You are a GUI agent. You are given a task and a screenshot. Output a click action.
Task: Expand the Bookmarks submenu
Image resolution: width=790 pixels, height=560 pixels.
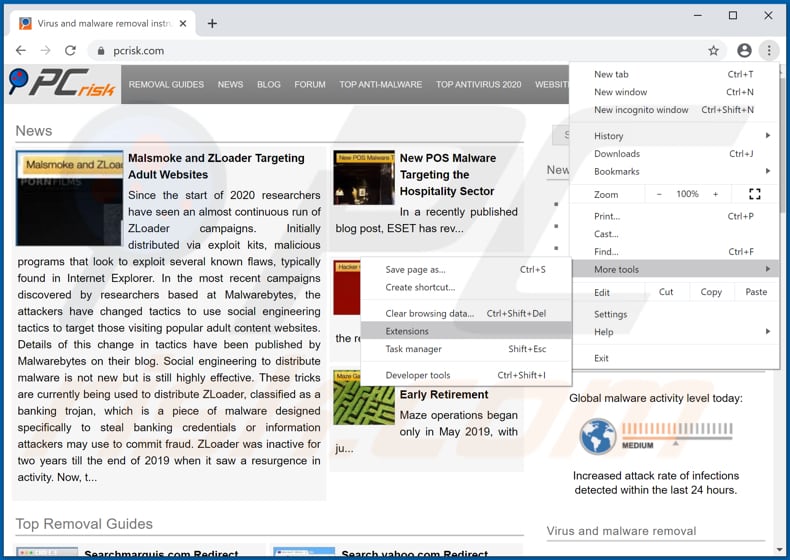[680, 172]
